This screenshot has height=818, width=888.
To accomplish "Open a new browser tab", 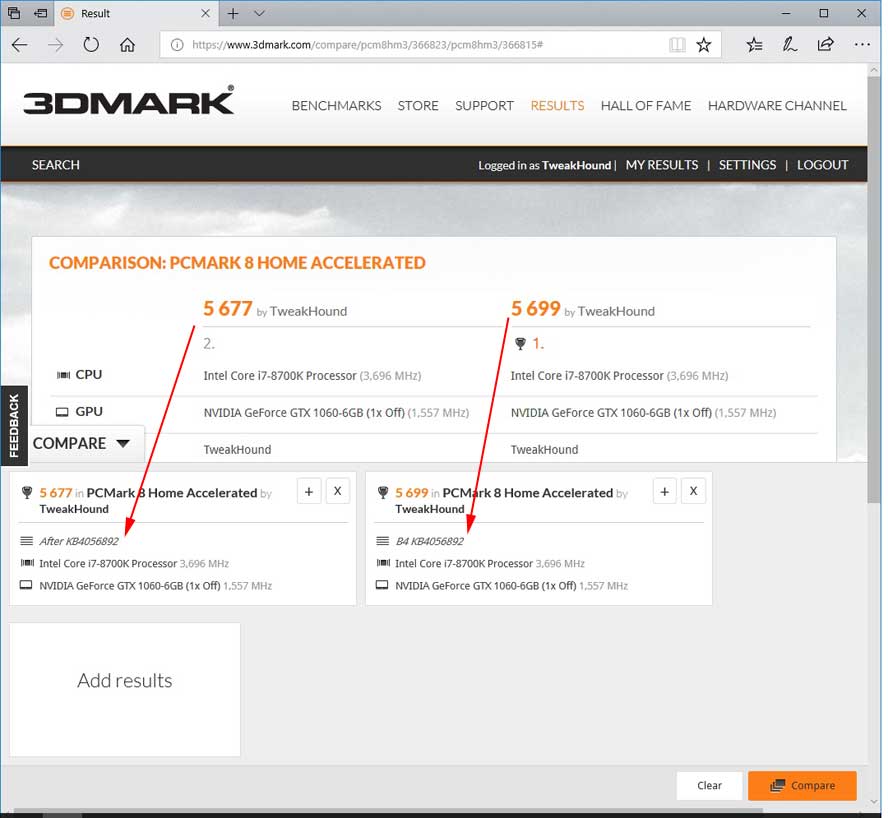I will pyautogui.click(x=233, y=13).
